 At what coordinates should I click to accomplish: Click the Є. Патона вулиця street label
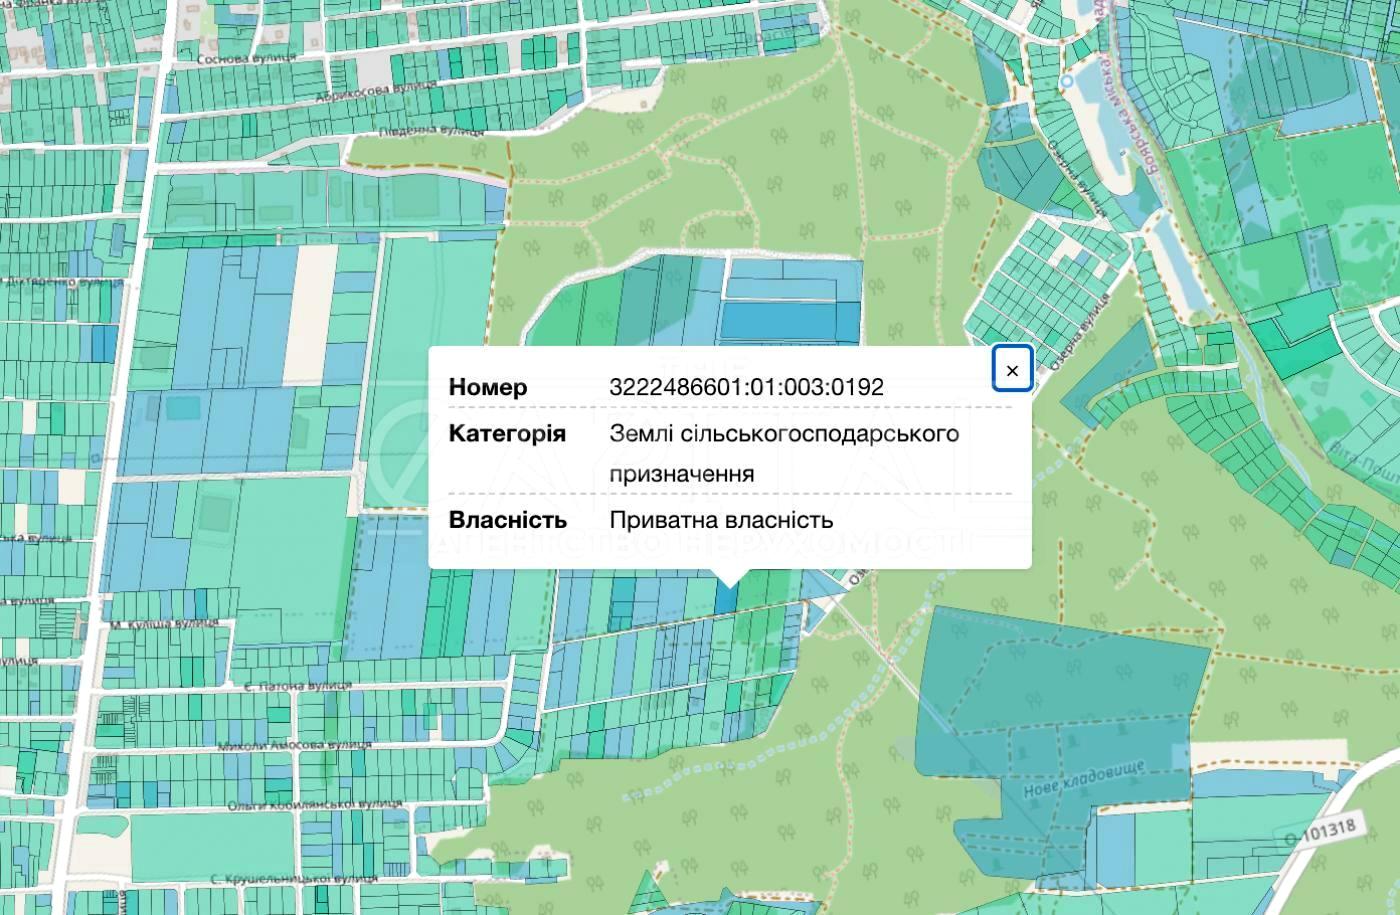298,687
